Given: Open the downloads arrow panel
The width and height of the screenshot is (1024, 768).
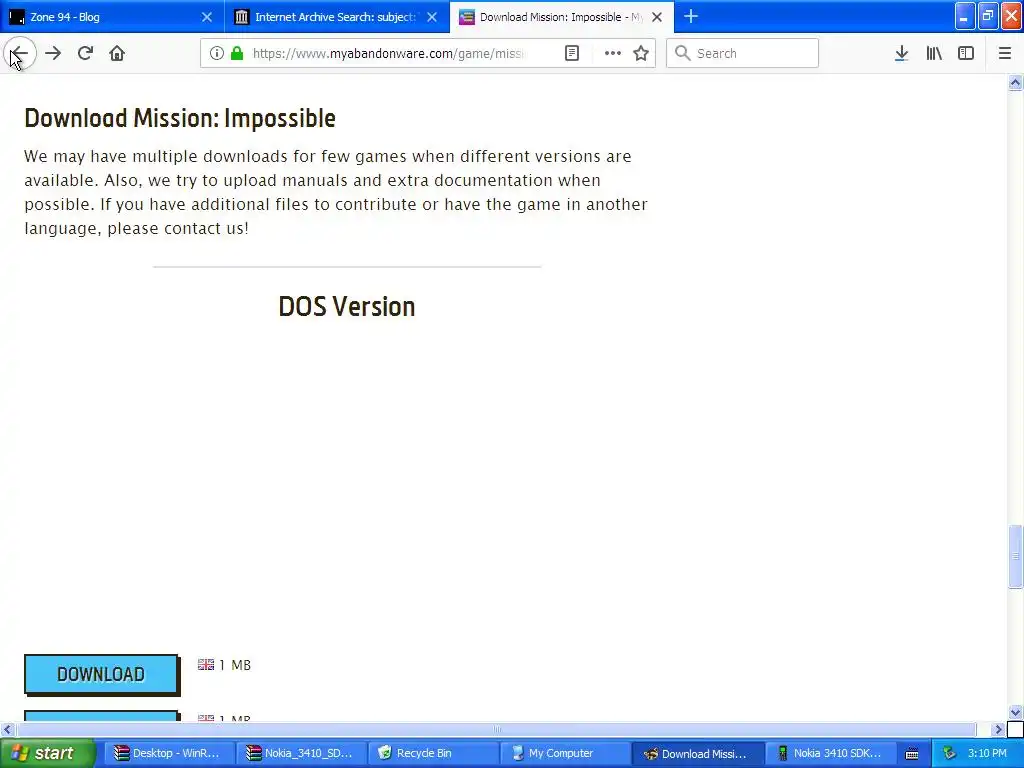Looking at the screenshot, I should click(x=901, y=54).
